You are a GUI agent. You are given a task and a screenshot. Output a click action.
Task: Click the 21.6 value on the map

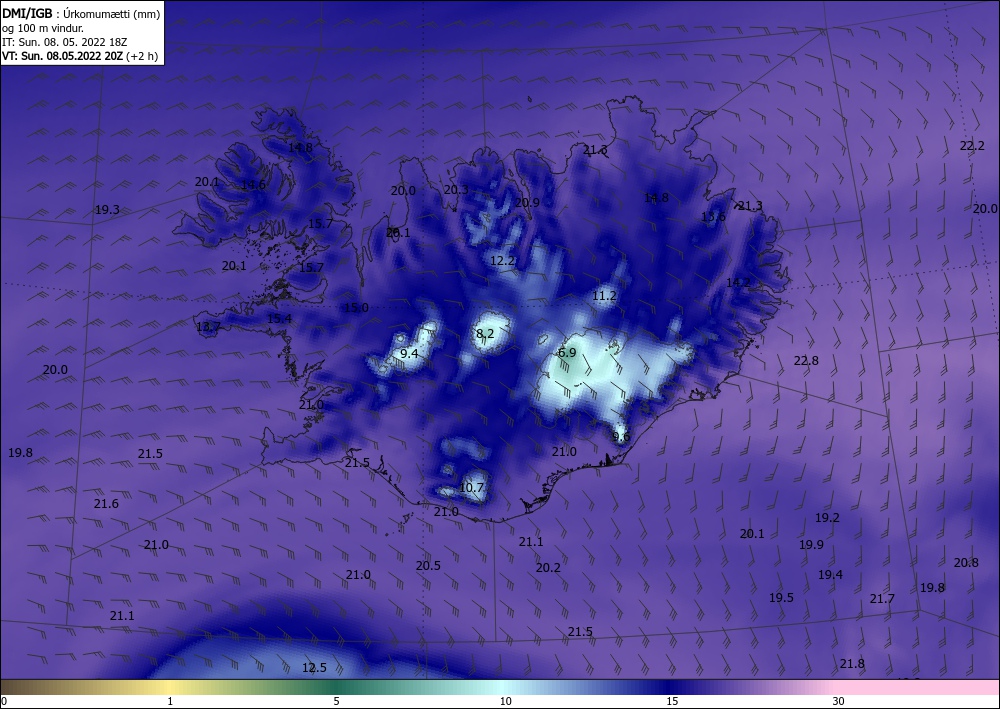pos(106,503)
